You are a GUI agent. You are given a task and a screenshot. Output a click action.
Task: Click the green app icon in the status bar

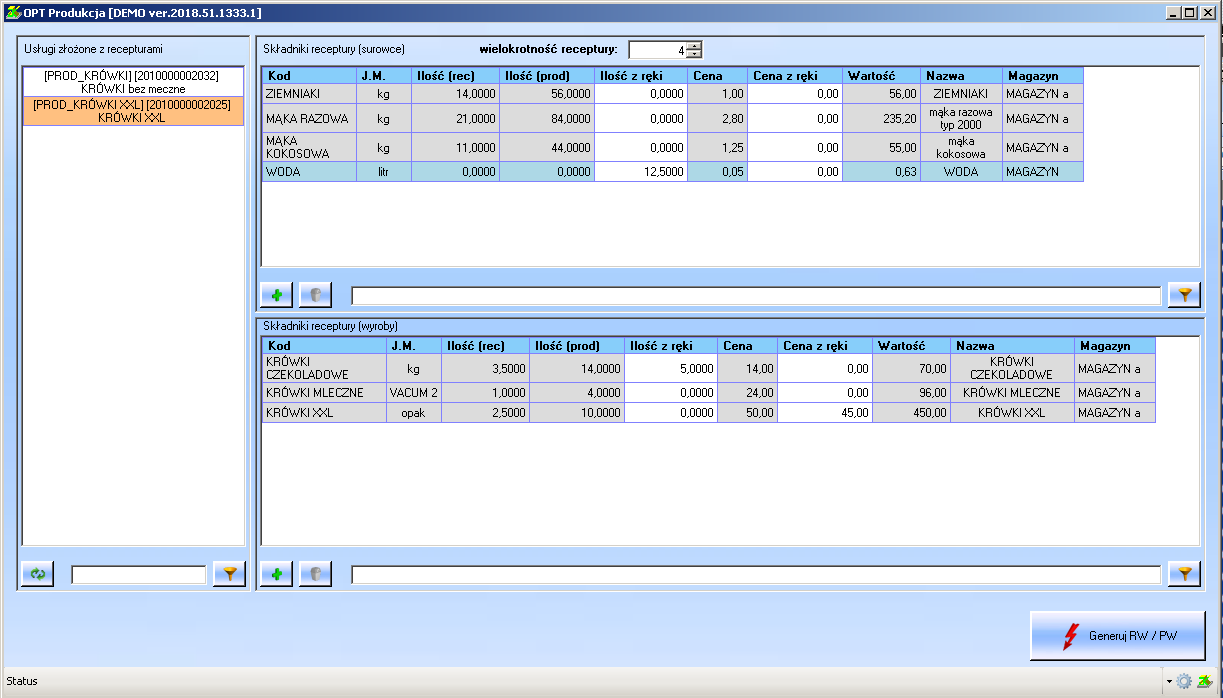(1205, 681)
